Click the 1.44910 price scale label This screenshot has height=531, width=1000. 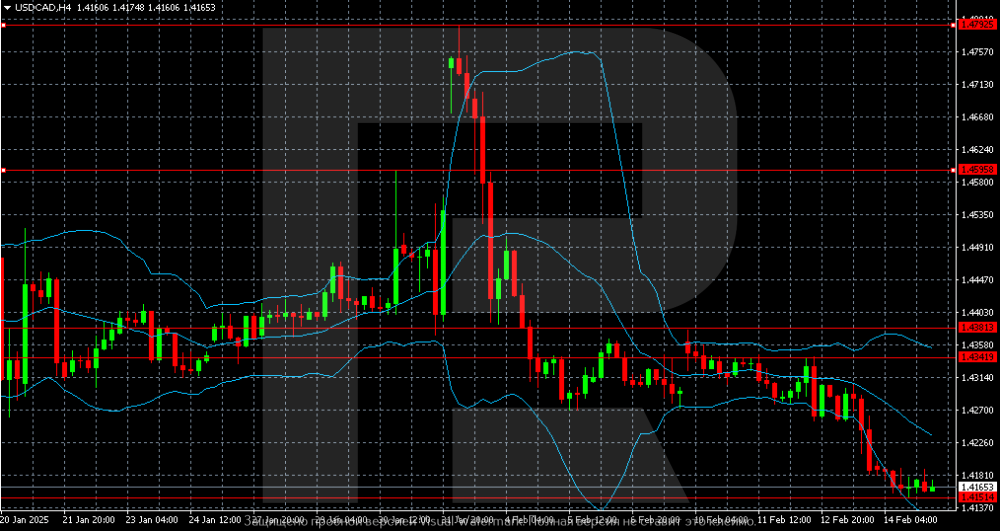[x=977, y=247]
